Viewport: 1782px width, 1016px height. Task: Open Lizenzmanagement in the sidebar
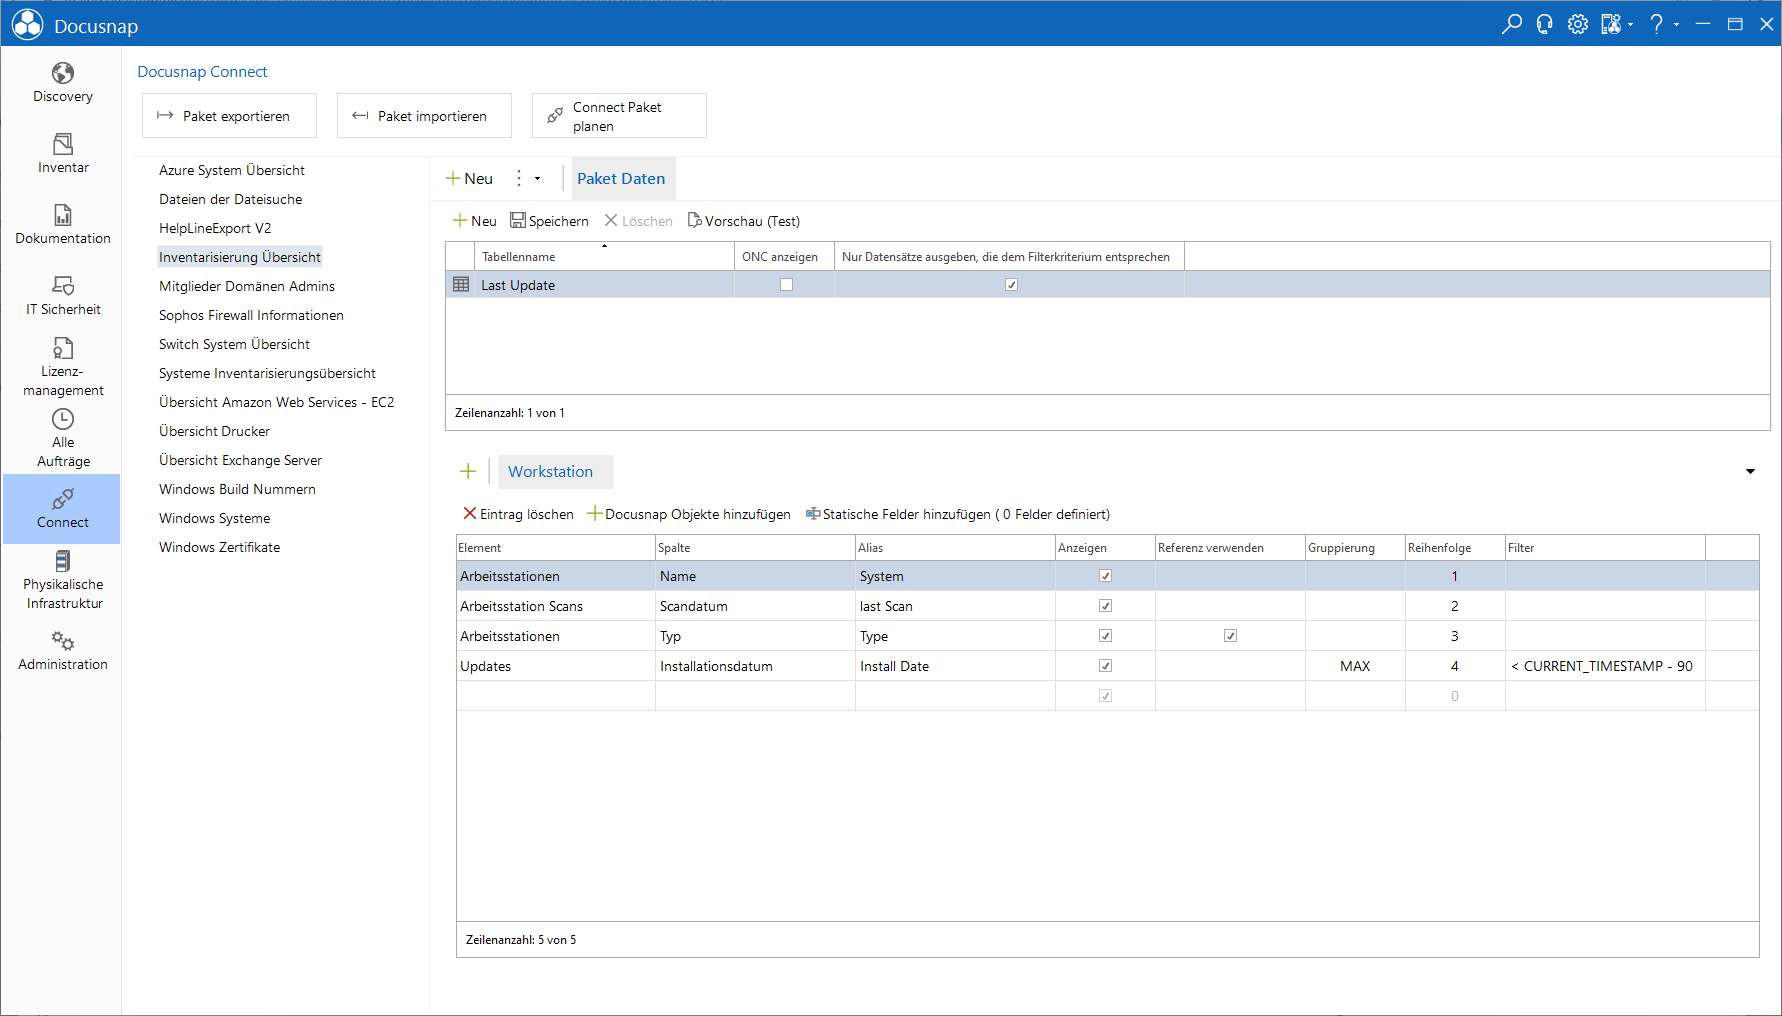pos(62,366)
